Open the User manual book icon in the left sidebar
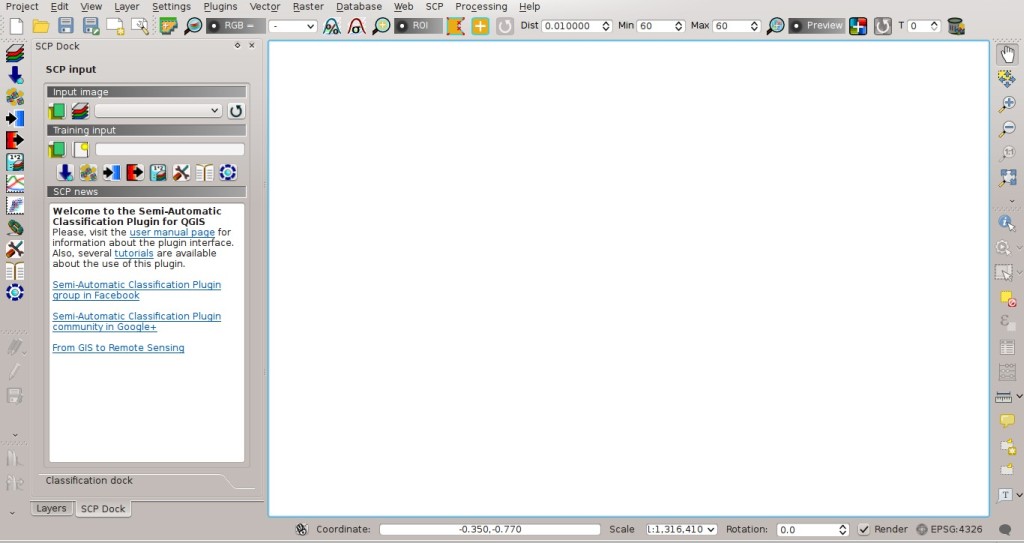1024x543 pixels. pos(14,271)
